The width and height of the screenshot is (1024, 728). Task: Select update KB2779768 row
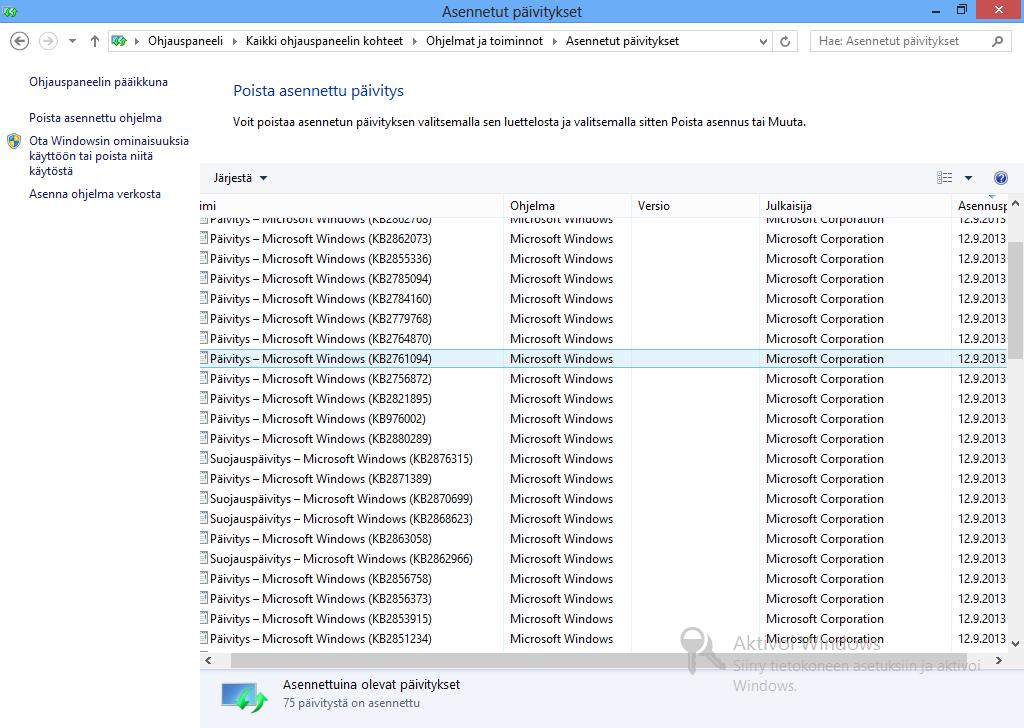[603, 319]
